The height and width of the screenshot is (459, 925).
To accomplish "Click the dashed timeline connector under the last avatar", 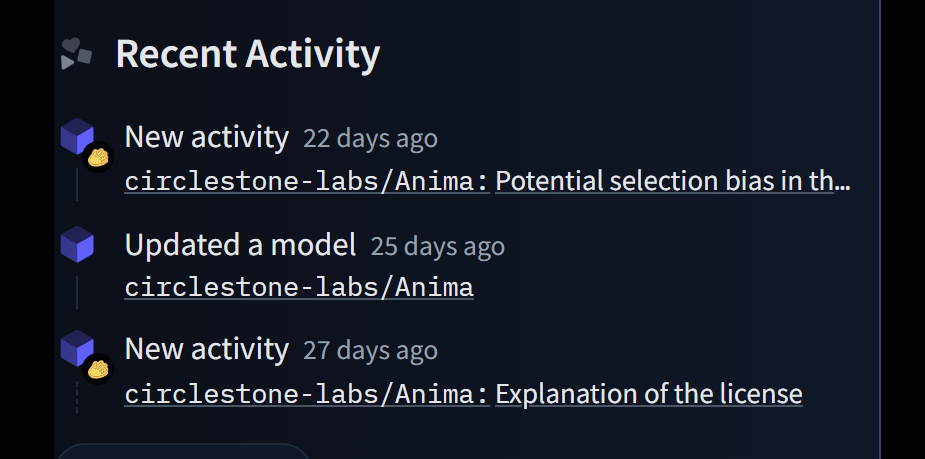I will [77, 396].
